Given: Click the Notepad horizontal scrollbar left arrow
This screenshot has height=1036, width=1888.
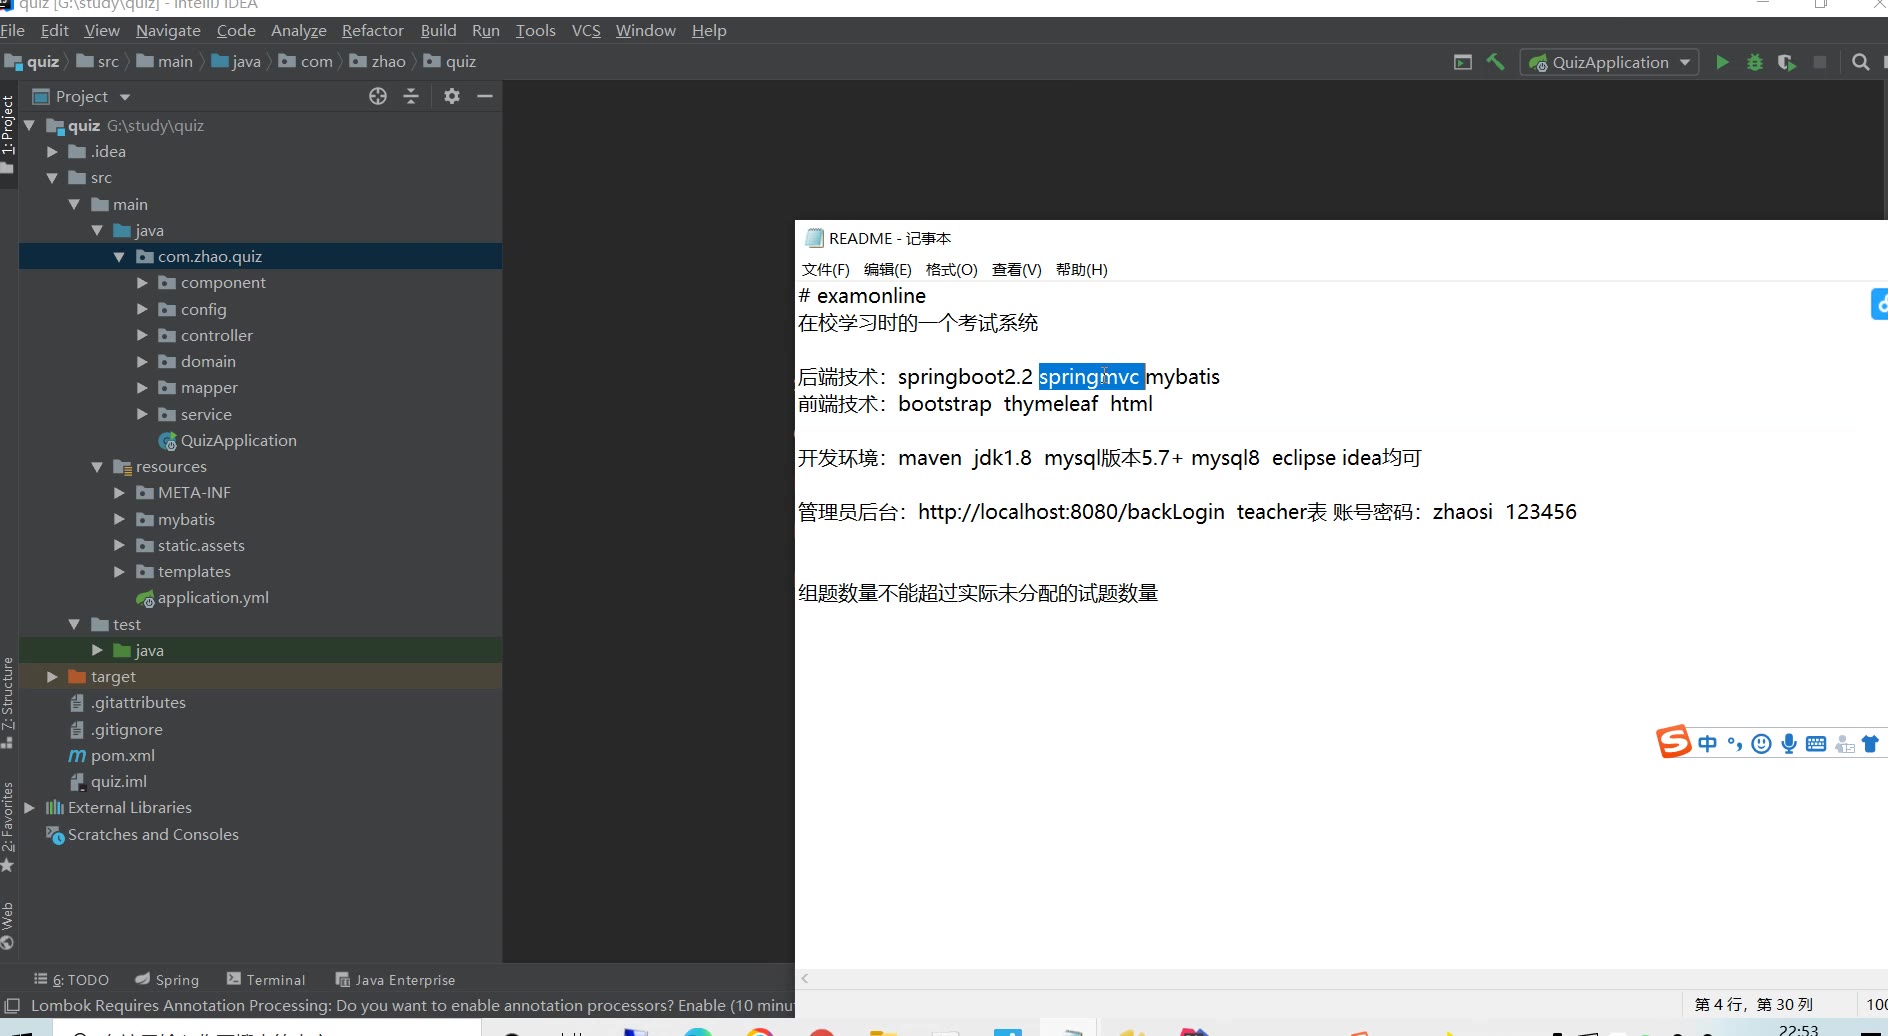Looking at the screenshot, I should pyautogui.click(x=805, y=978).
